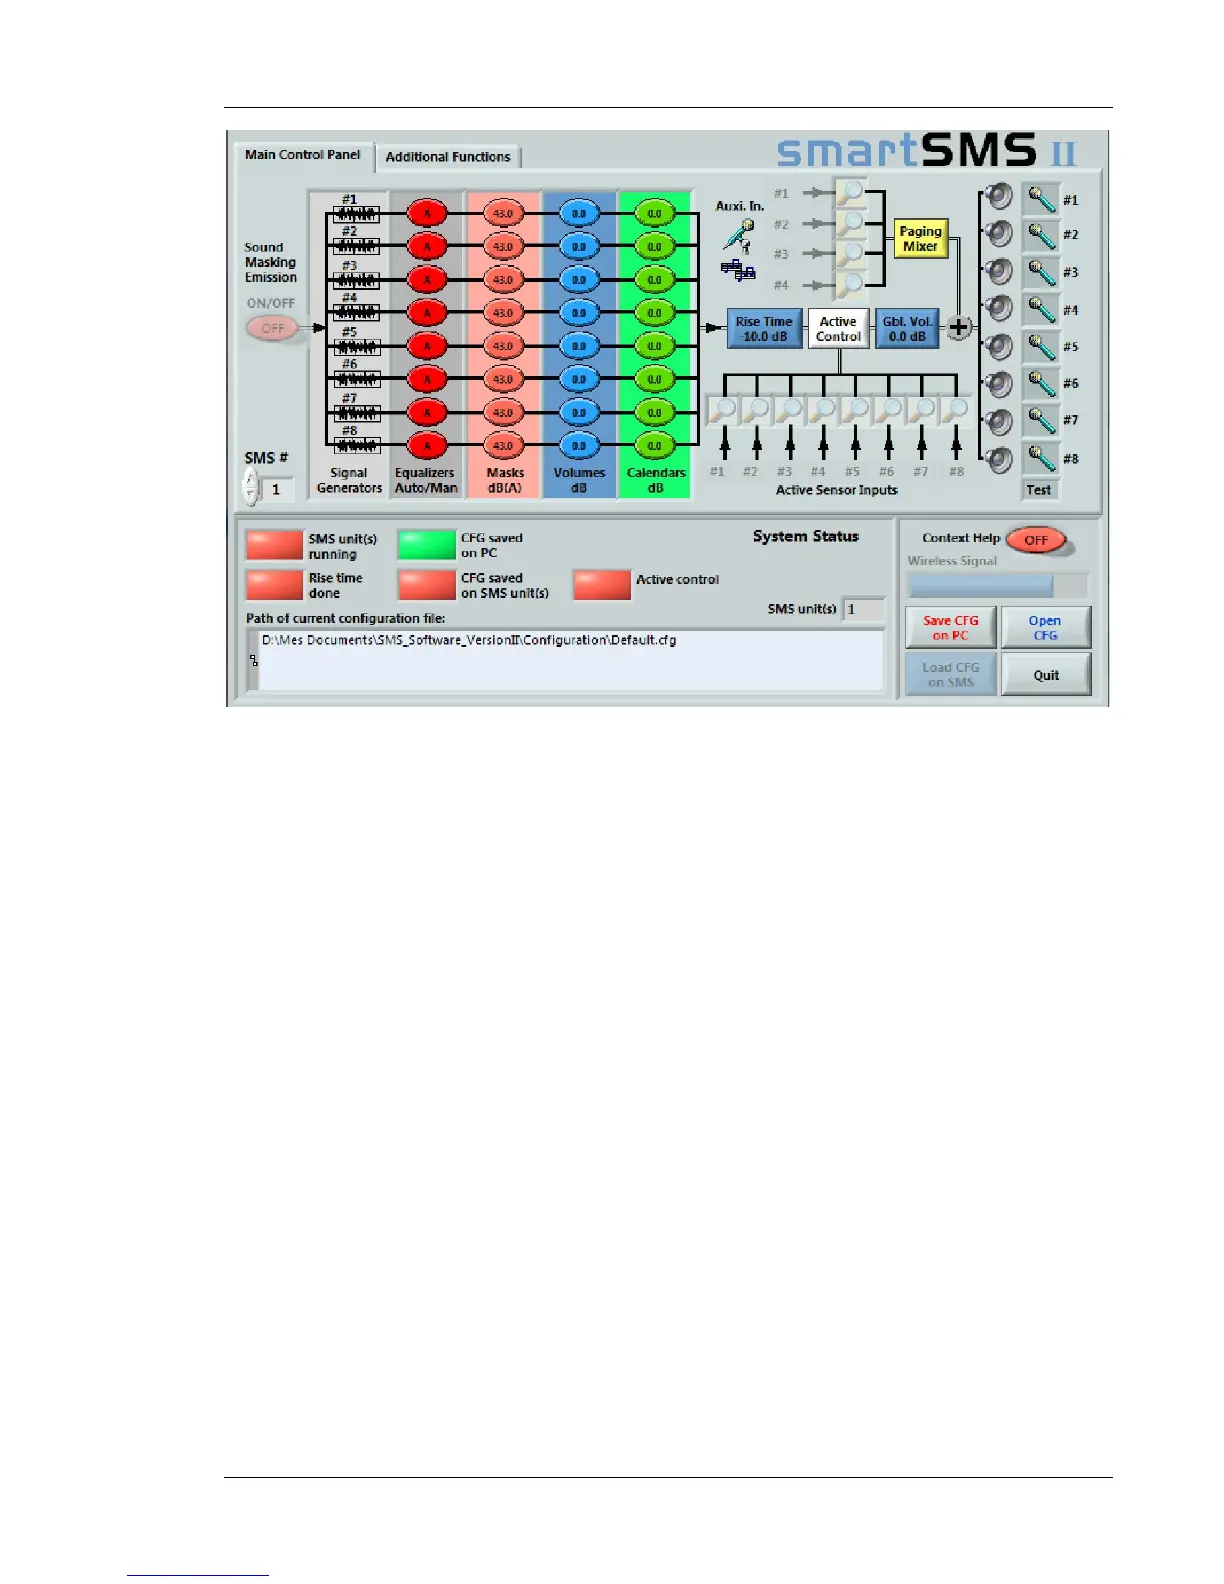Click the Test label button
The width and height of the screenshot is (1224, 1584).
(1039, 490)
